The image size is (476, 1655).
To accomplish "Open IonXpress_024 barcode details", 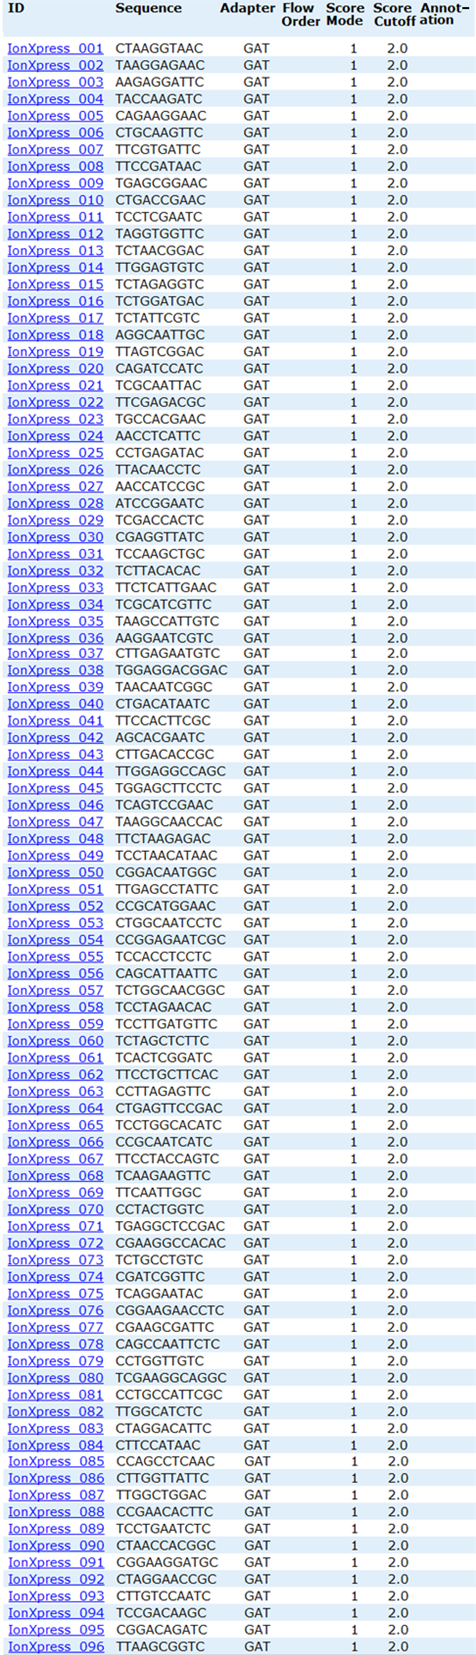I will point(55,436).
